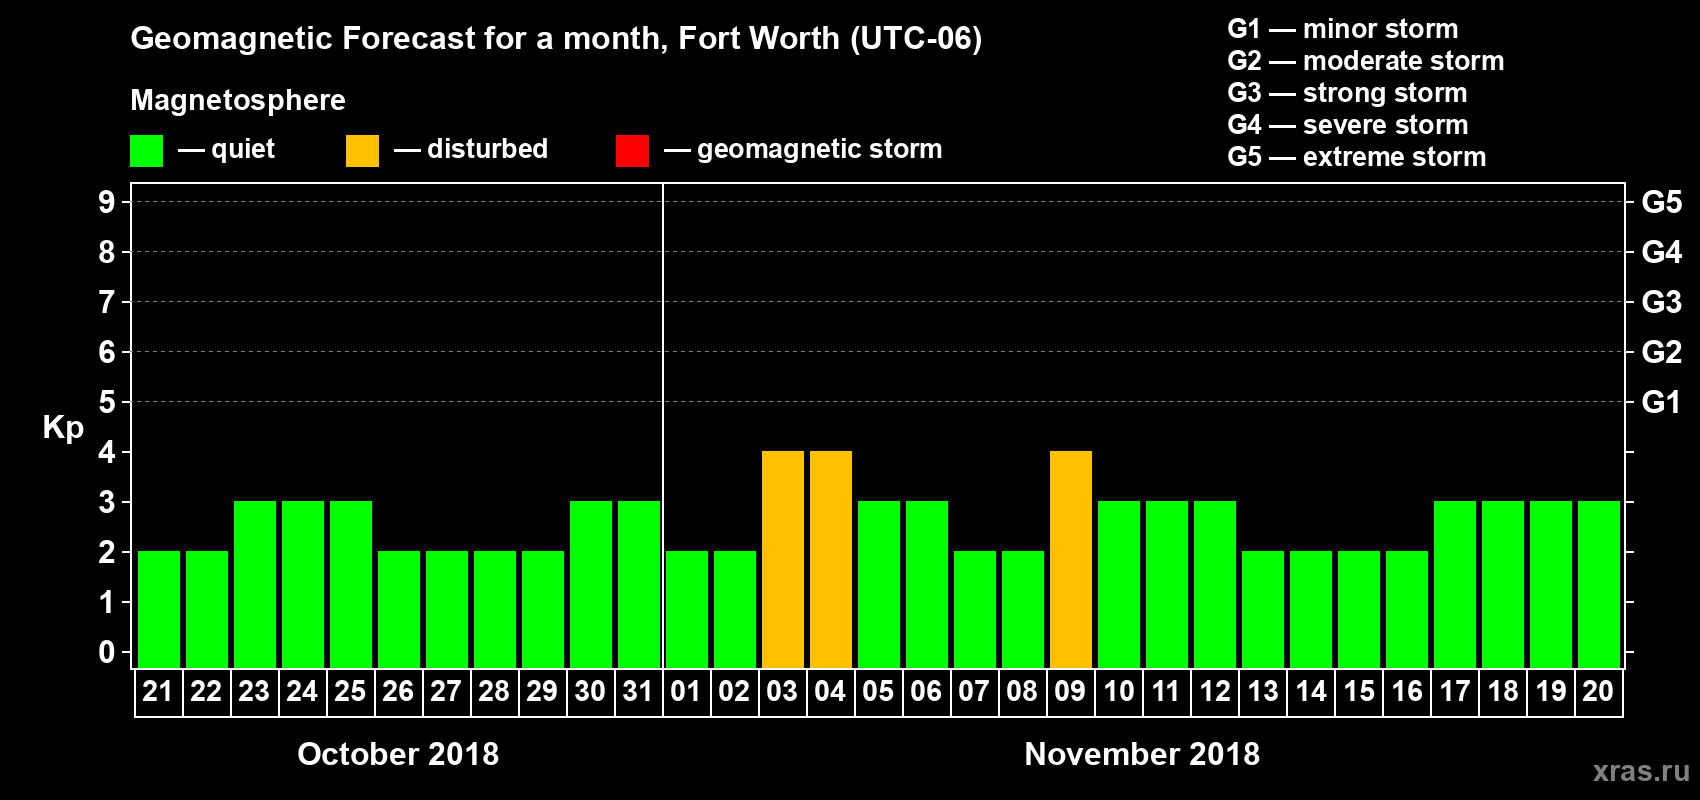
Task: Click the '— disturbed' legend label
Action: (x=471, y=149)
